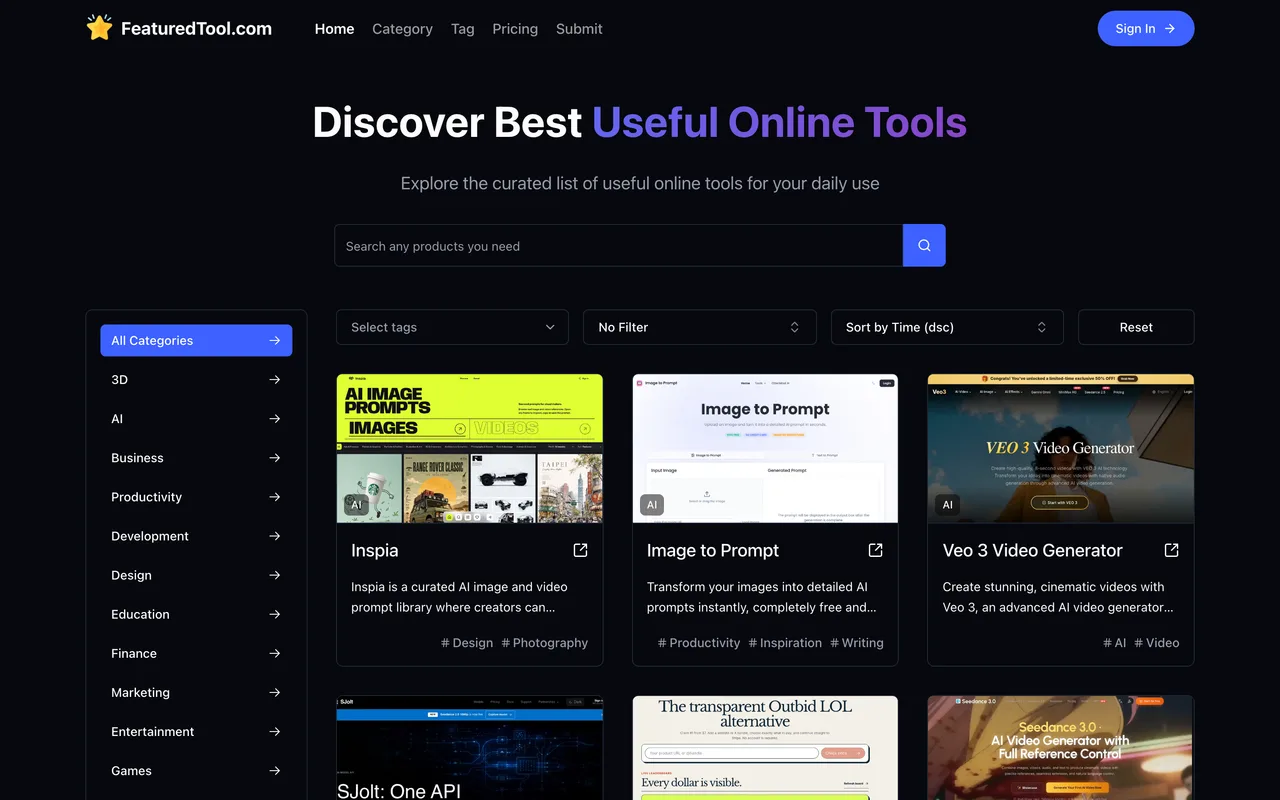Open Sort by Time (dsc) dropdown
This screenshot has height=800, width=1280.
click(x=947, y=327)
